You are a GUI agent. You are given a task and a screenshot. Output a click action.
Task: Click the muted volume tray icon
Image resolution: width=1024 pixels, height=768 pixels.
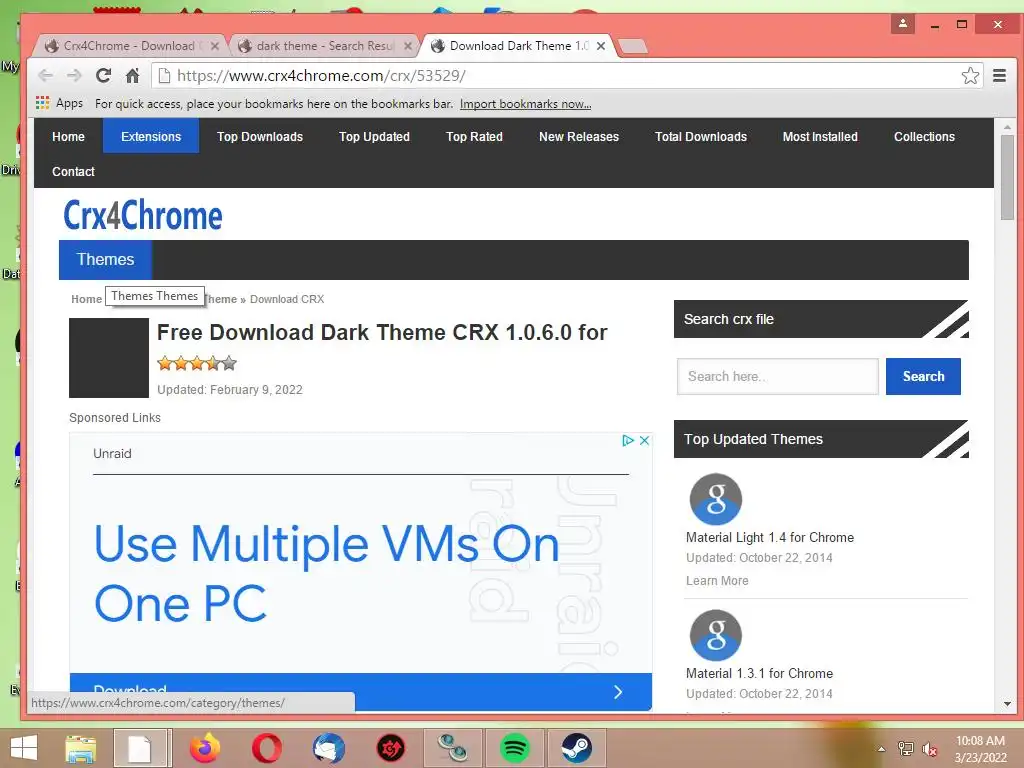pyautogui.click(x=929, y=749)
